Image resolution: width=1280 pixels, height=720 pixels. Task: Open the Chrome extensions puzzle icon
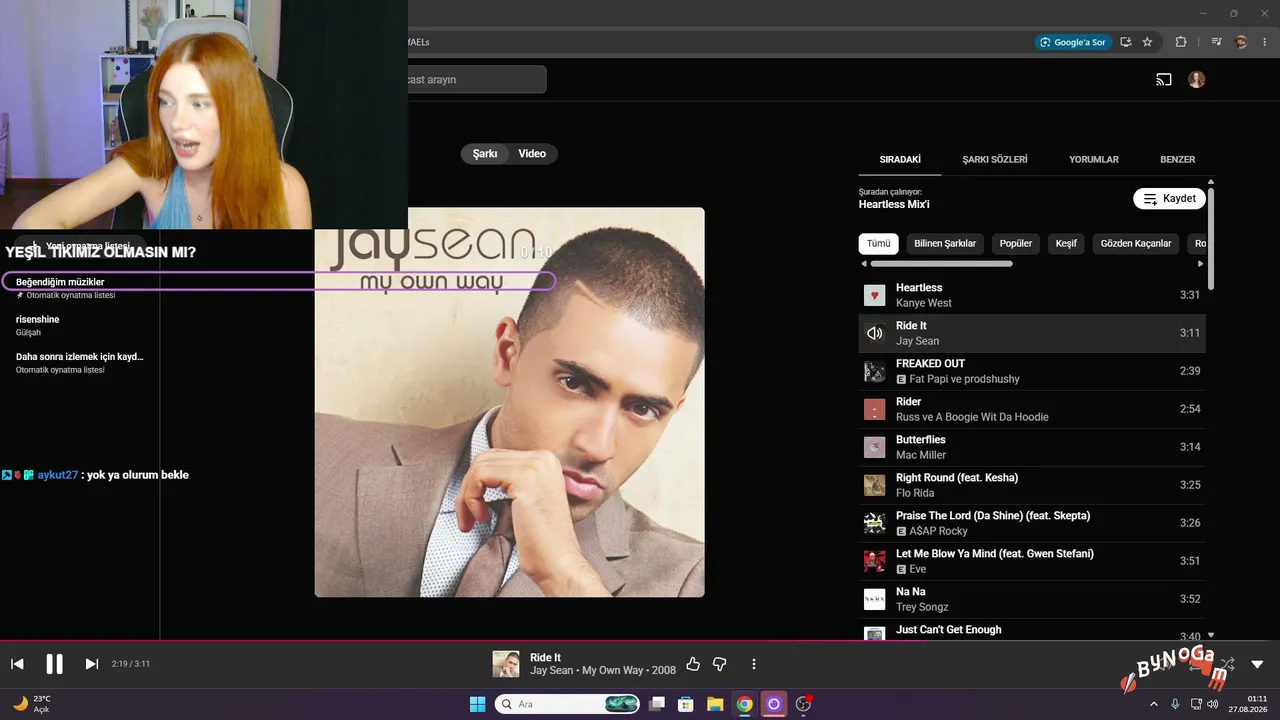coord(1181,42)
